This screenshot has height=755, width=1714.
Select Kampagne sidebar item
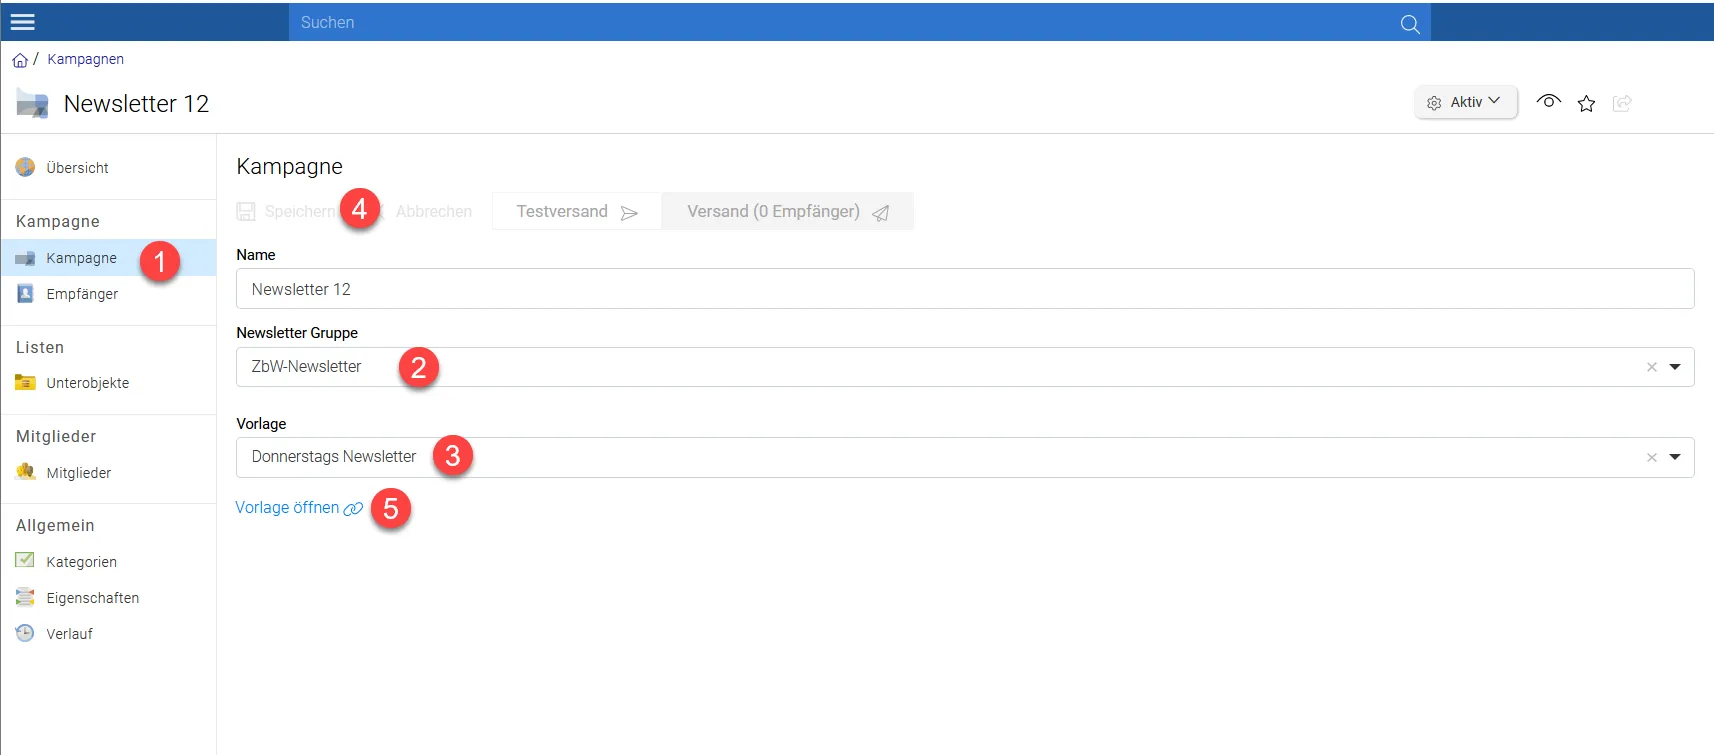(x=108, y=258)
